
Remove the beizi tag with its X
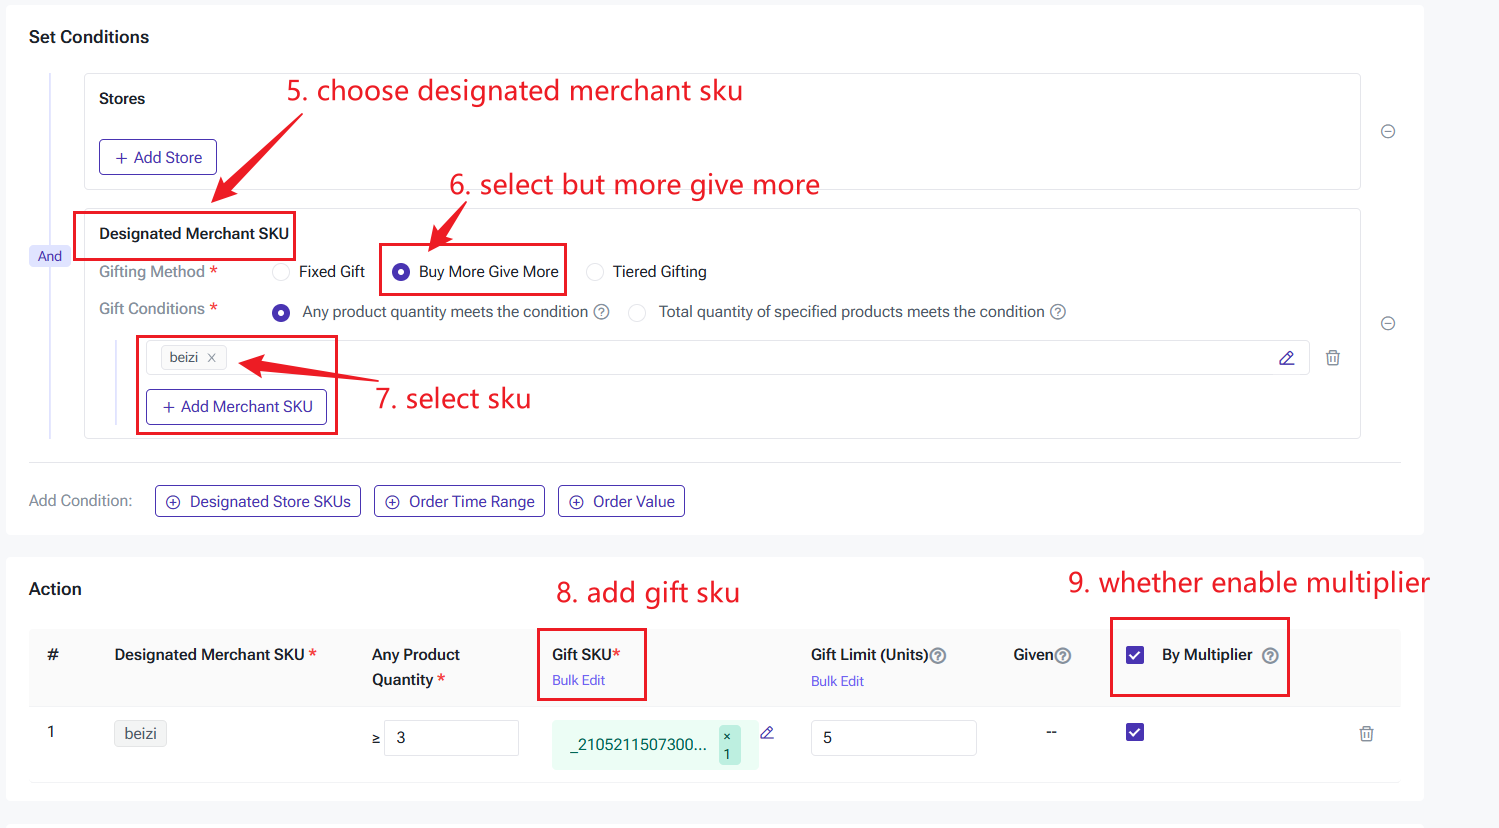tap(212, 358)
